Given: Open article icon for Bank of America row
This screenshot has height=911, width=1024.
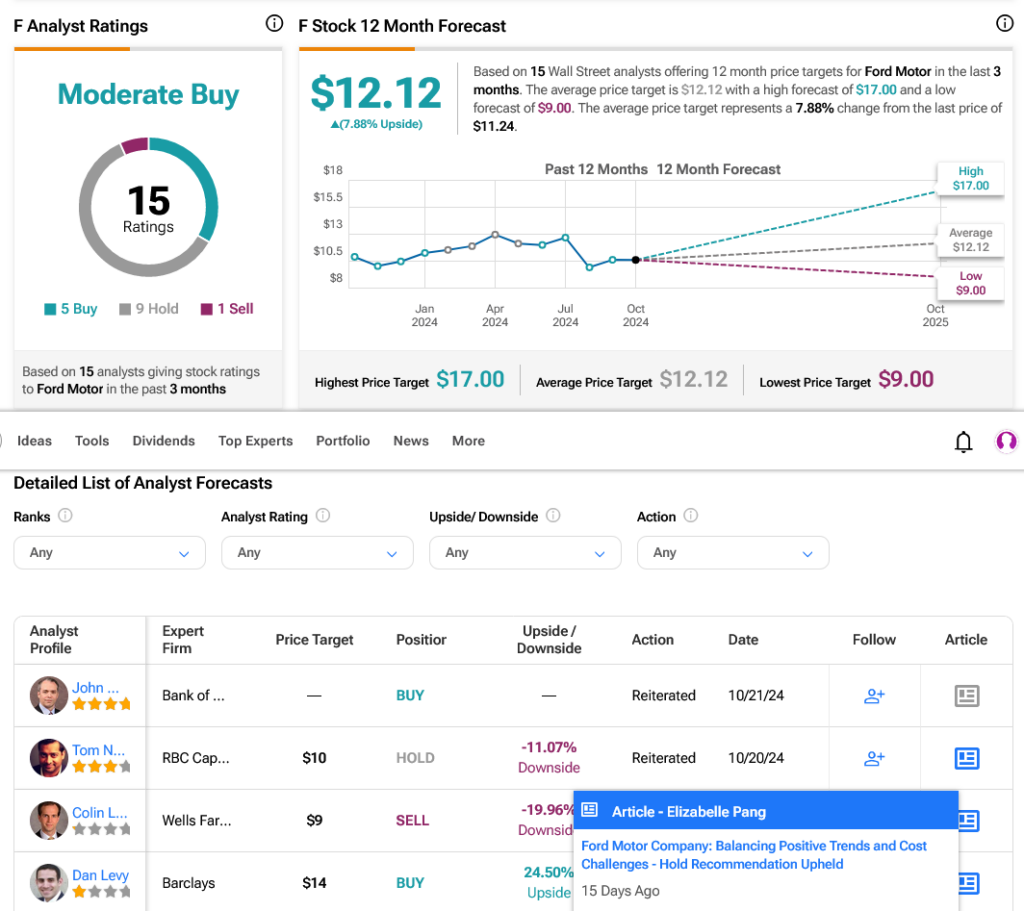Looking at the screenshot, I should click(966, 696).
